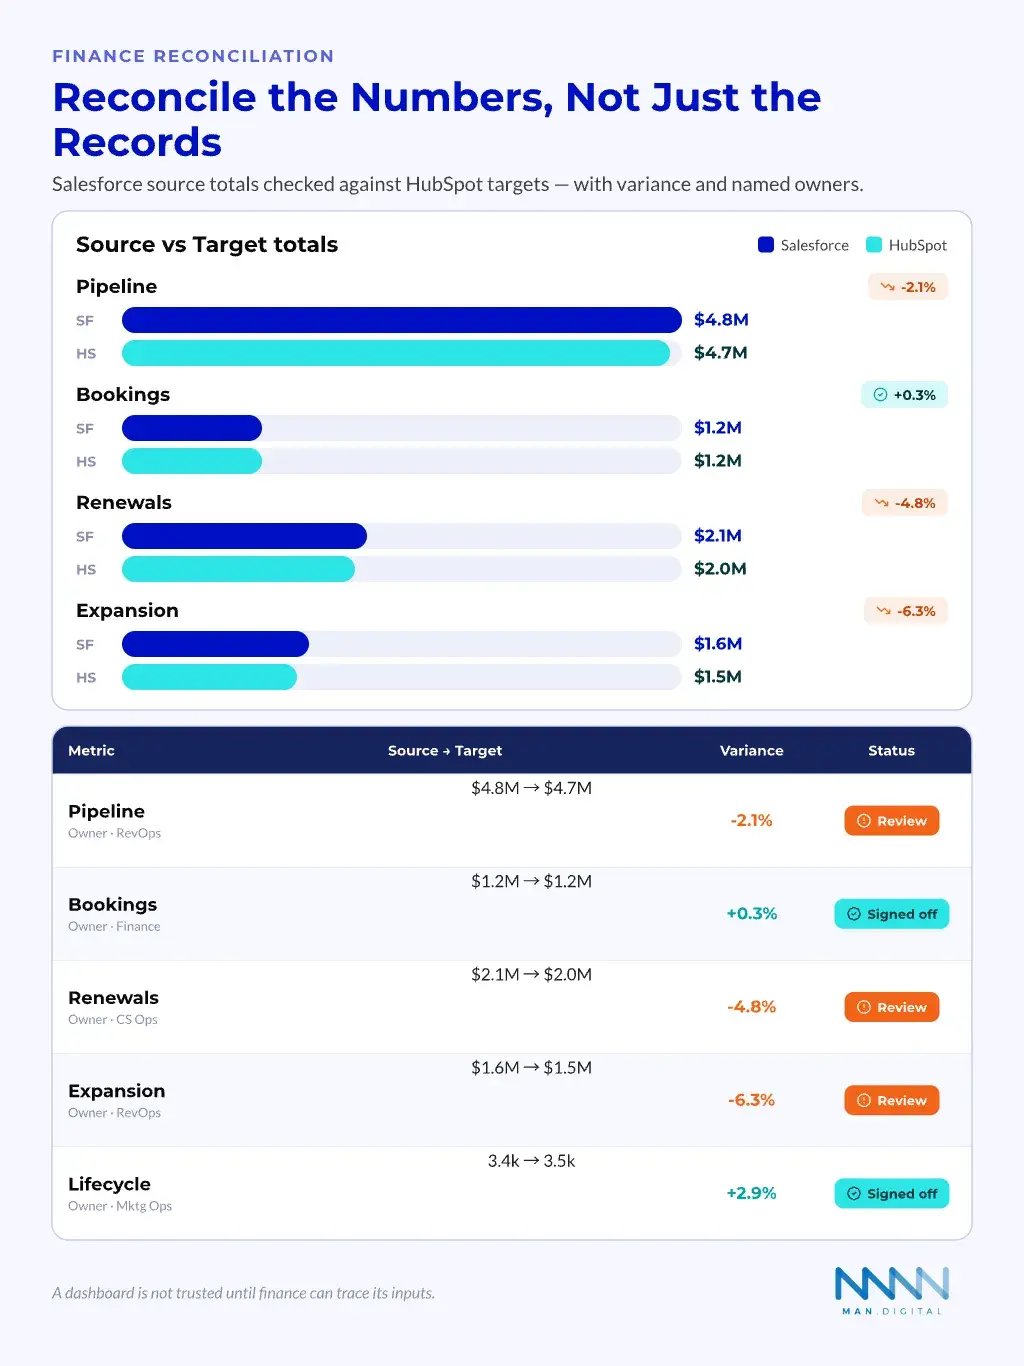Click the dashboard trust footnote text
Image resolution: width=1024 pixels, height=1366 pixels.
tap(243, 1293)
